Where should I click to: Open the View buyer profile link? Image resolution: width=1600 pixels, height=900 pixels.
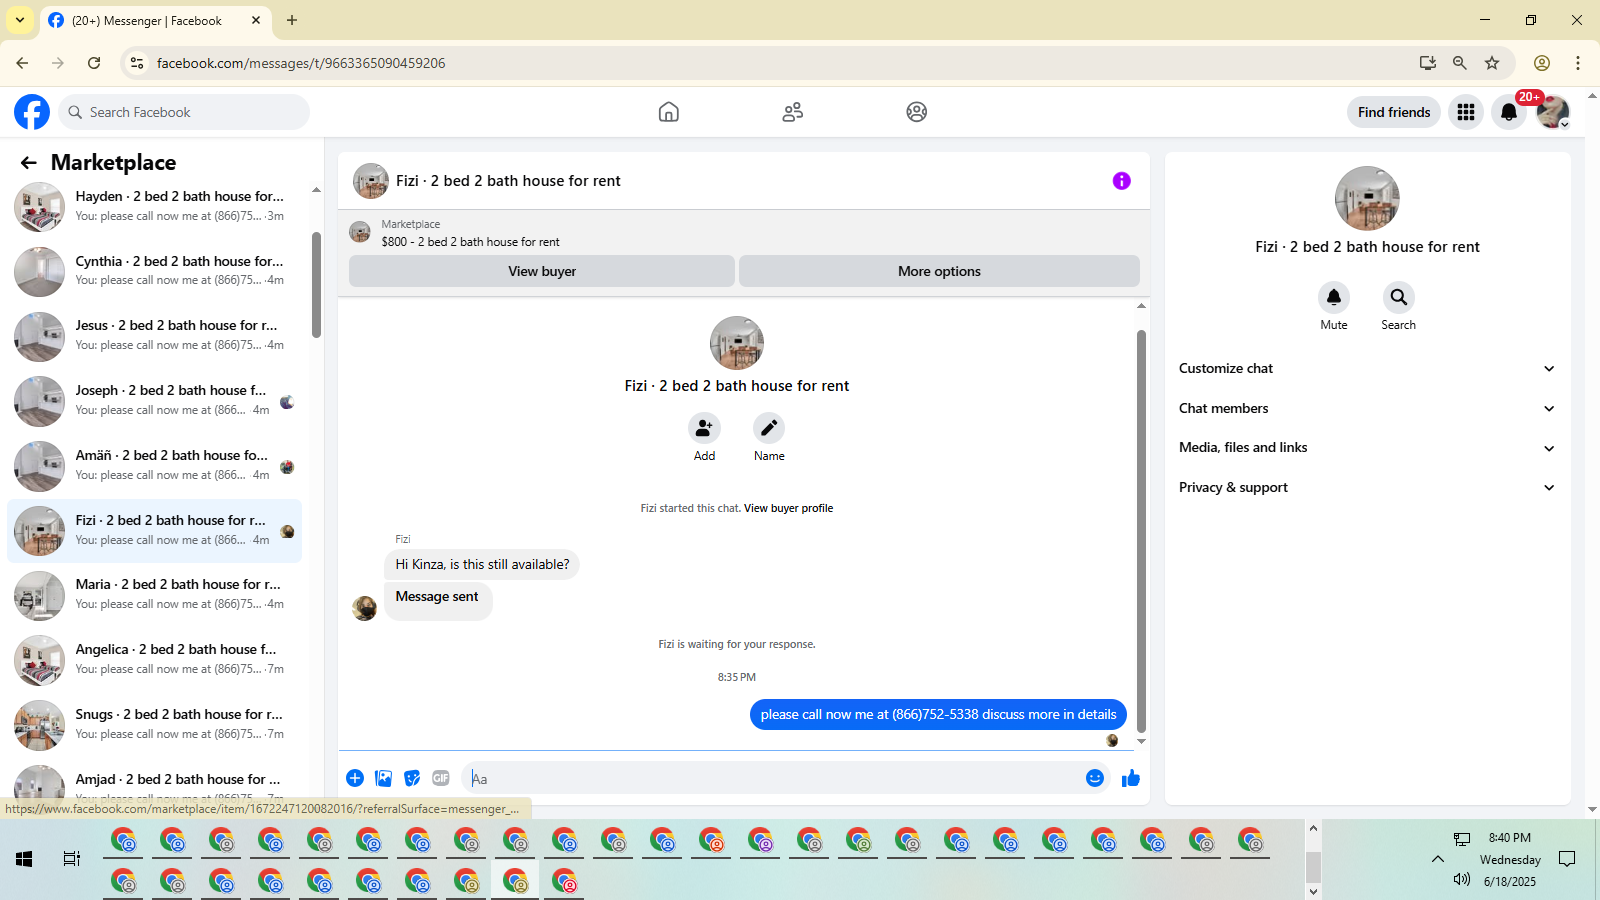click(x=788, y=508)
